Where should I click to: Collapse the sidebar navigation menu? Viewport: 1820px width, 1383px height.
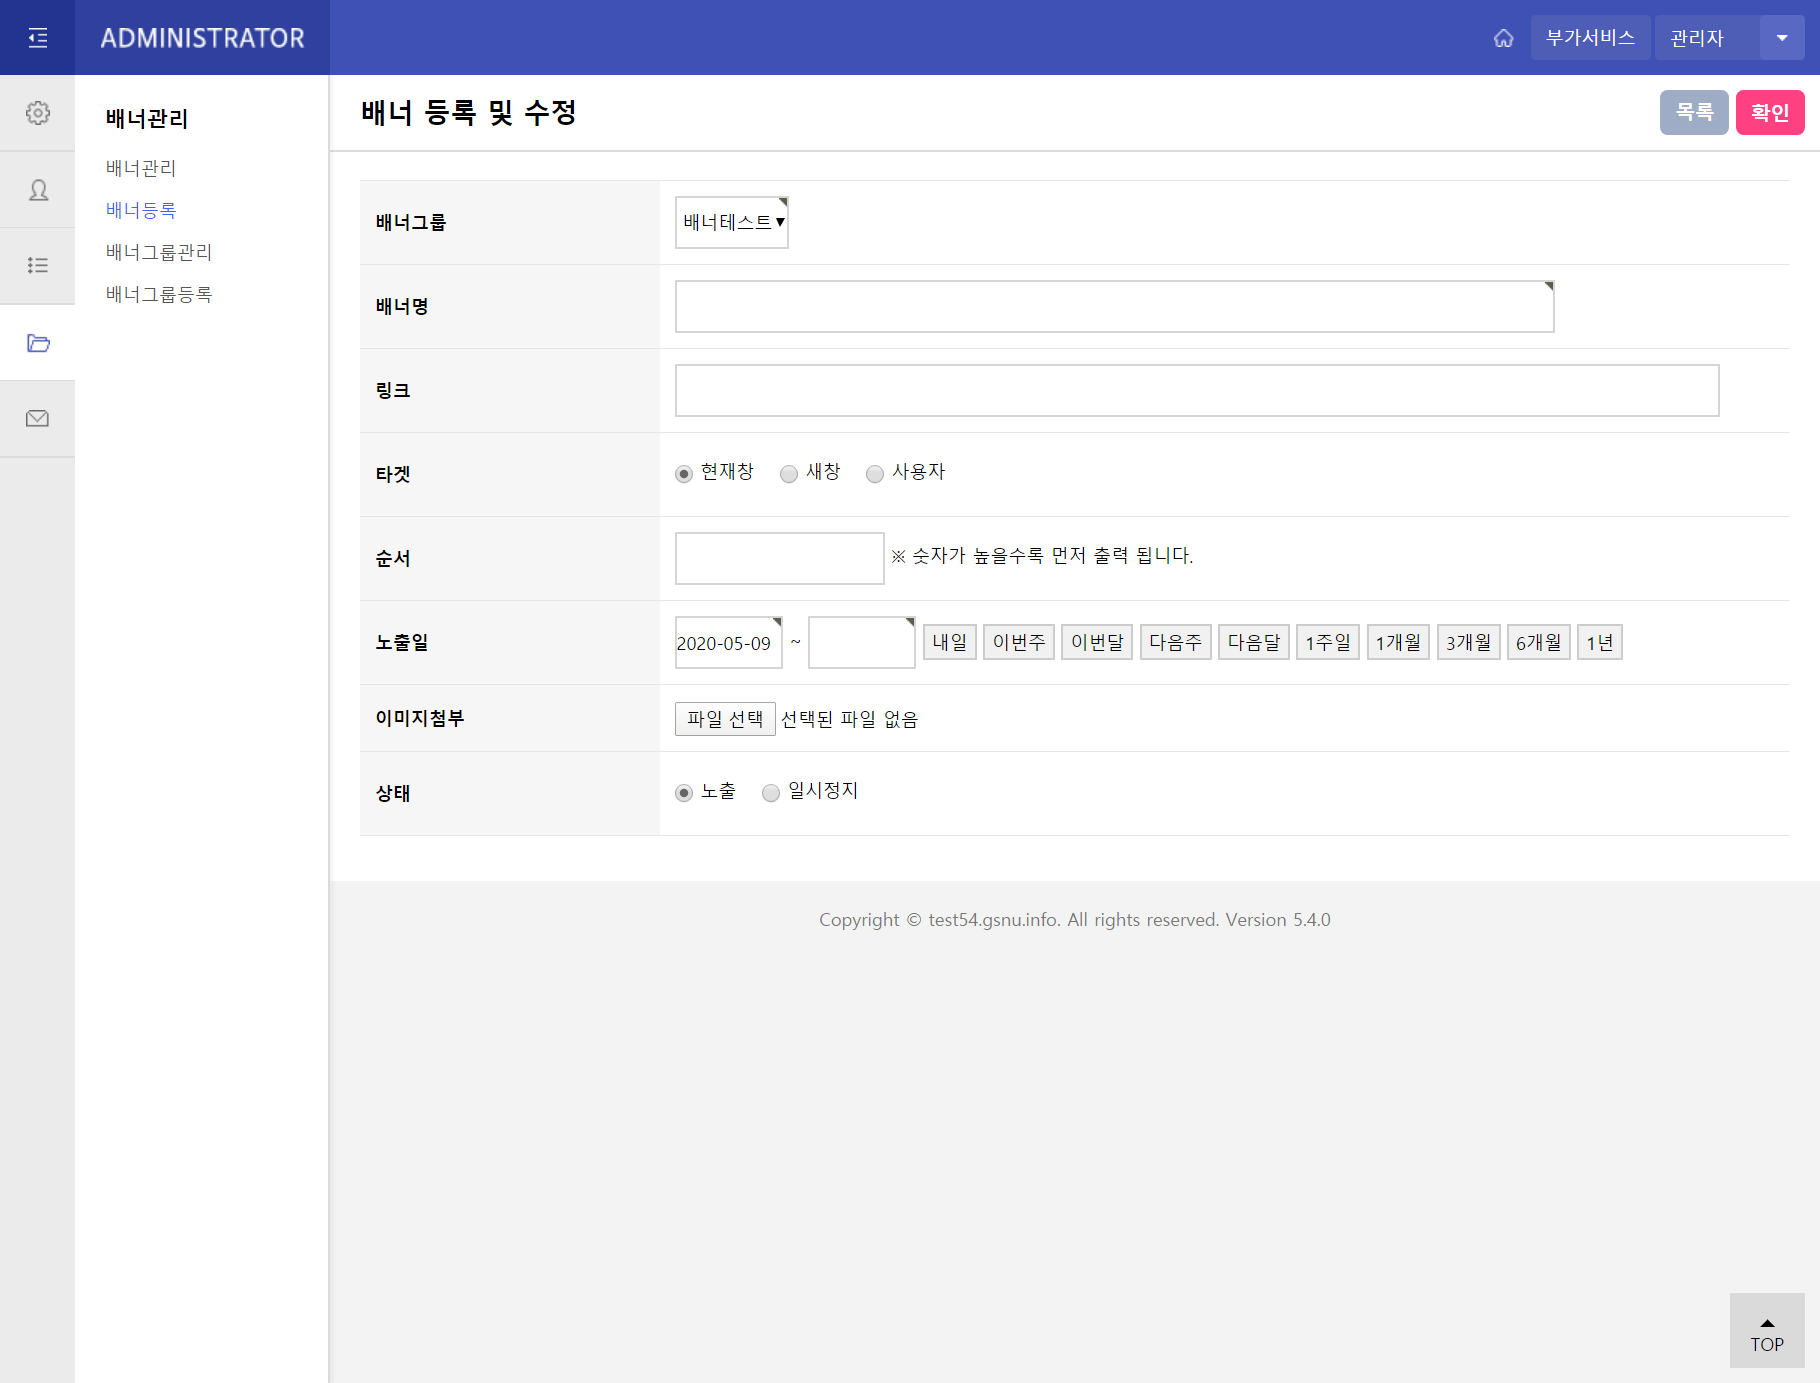pos(37,37)
